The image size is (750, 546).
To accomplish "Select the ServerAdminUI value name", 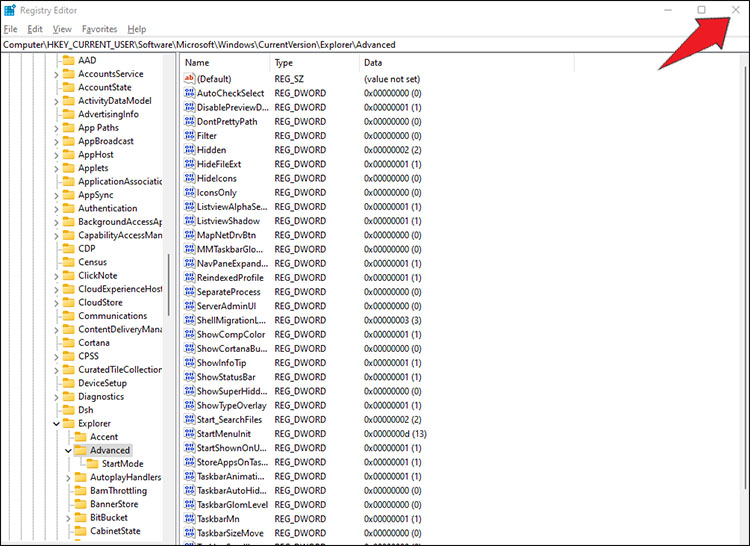I will coord(226,306).
